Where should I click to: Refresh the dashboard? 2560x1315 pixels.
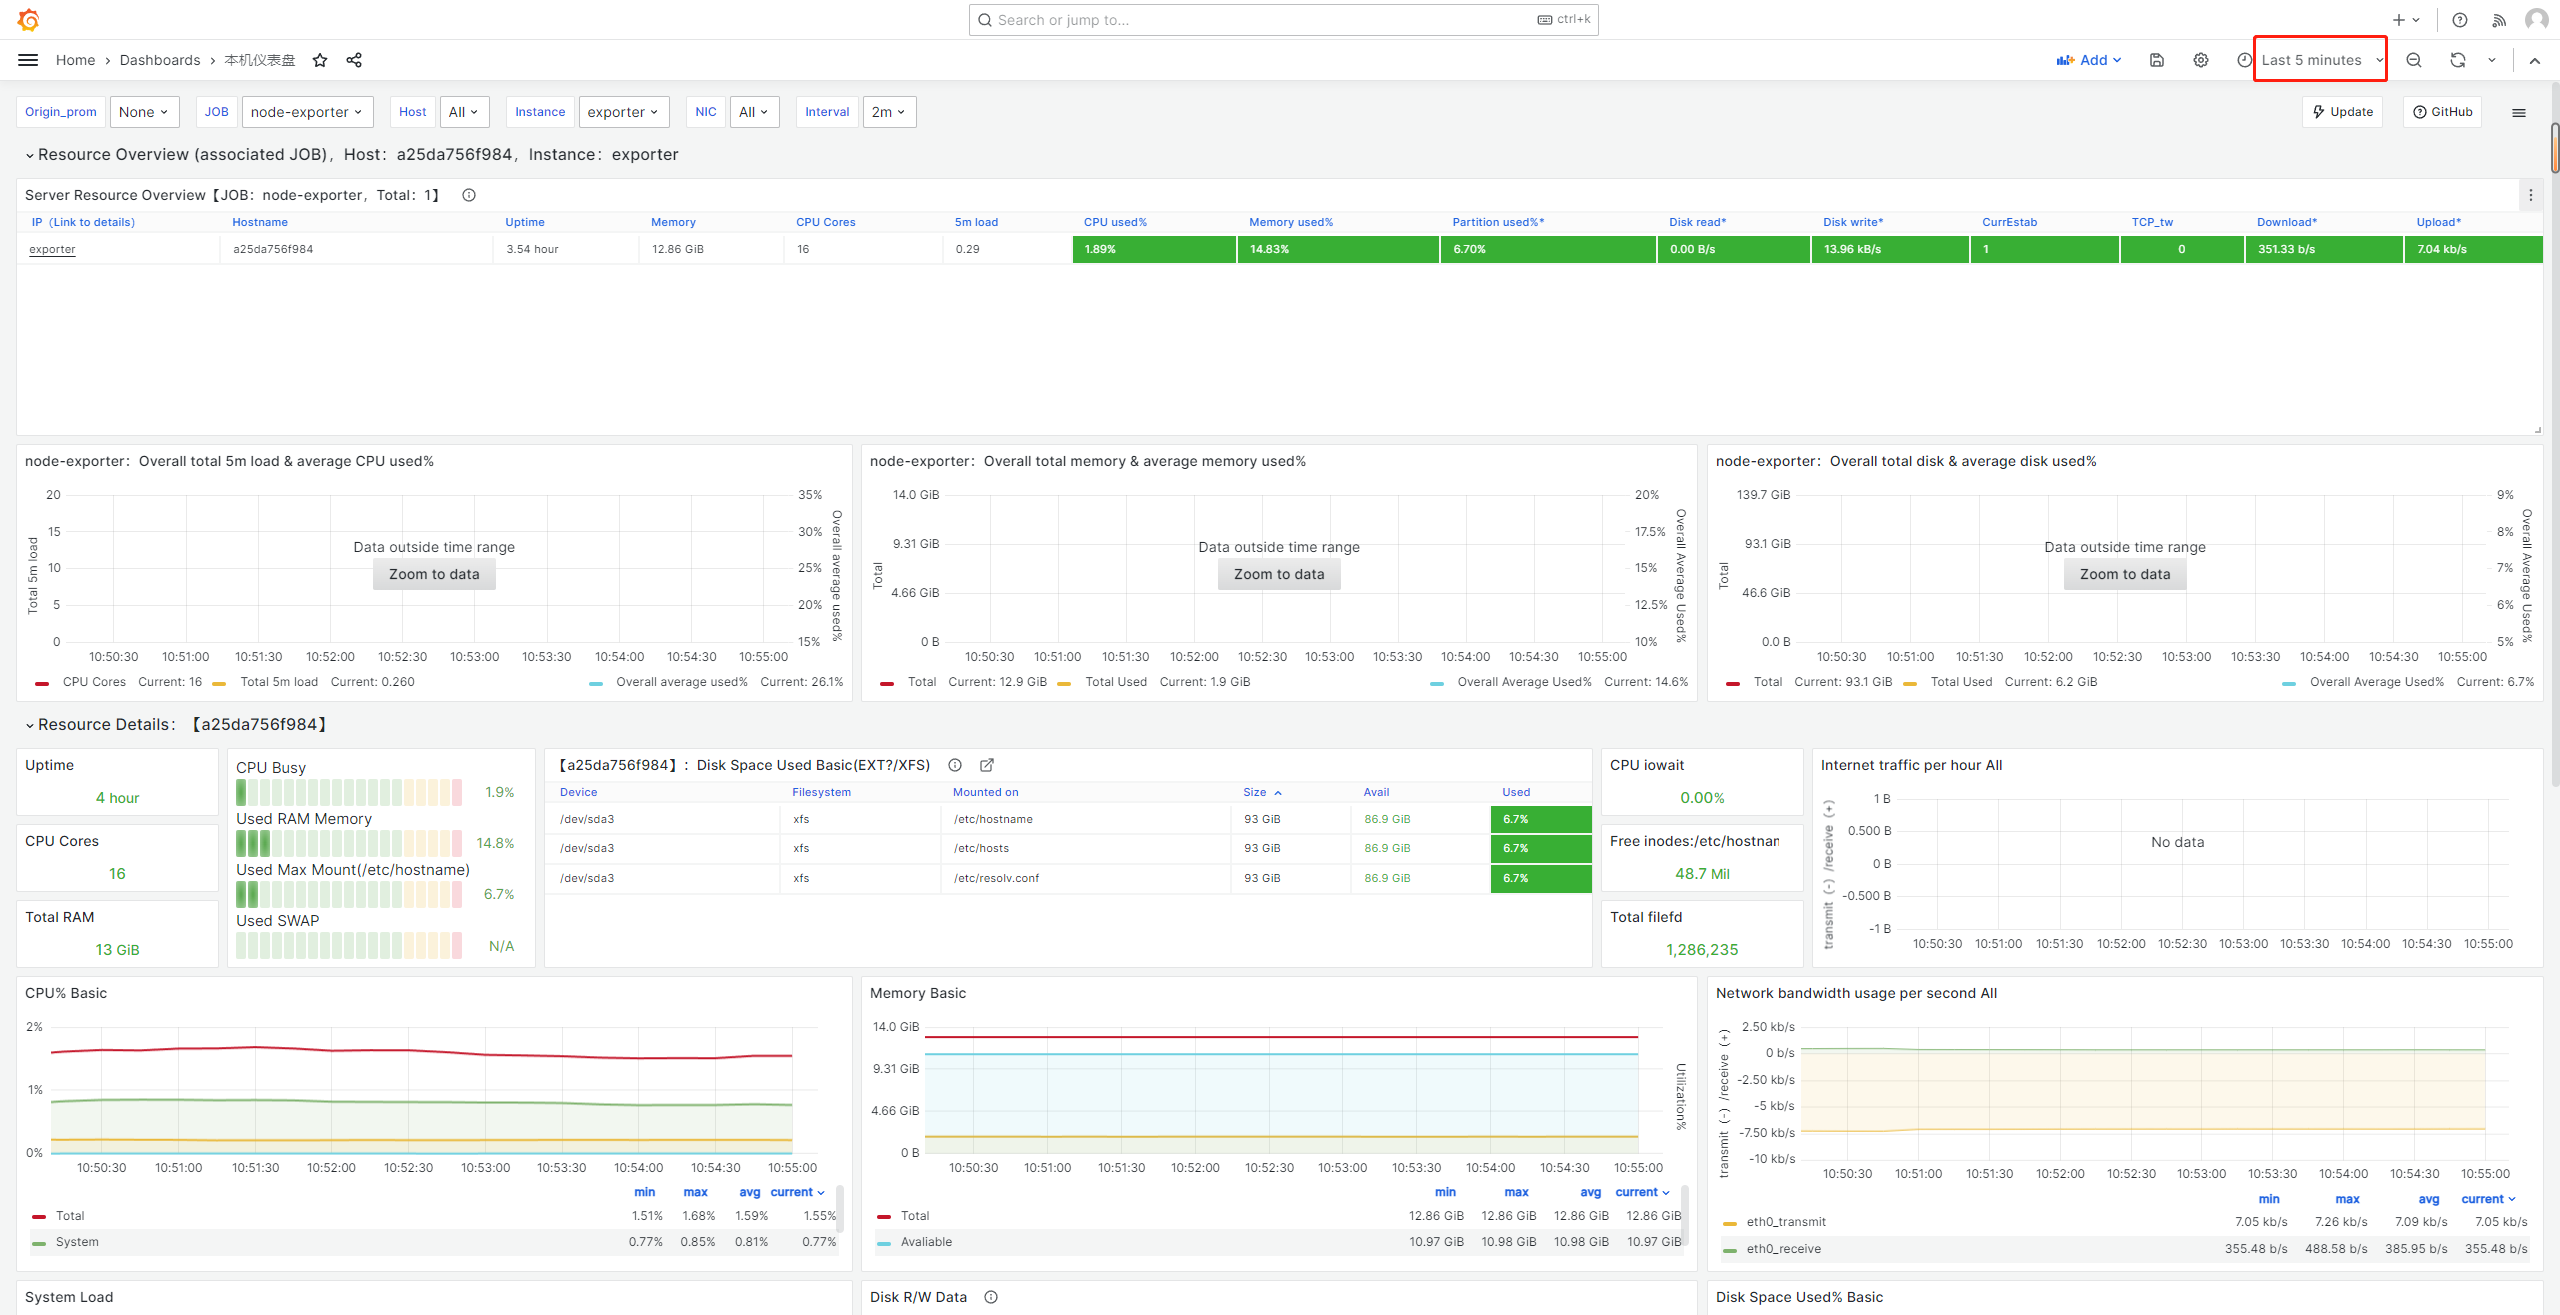(2458, 60)
